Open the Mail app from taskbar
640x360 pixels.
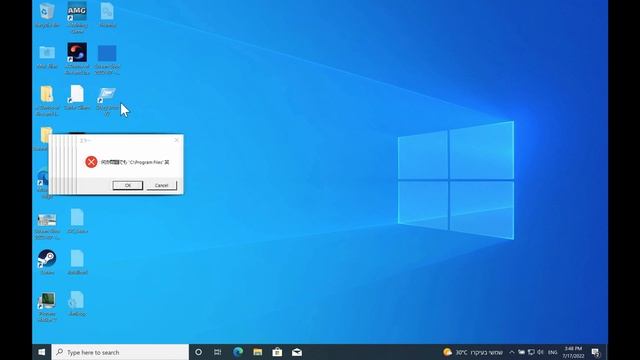pos(297,352)
